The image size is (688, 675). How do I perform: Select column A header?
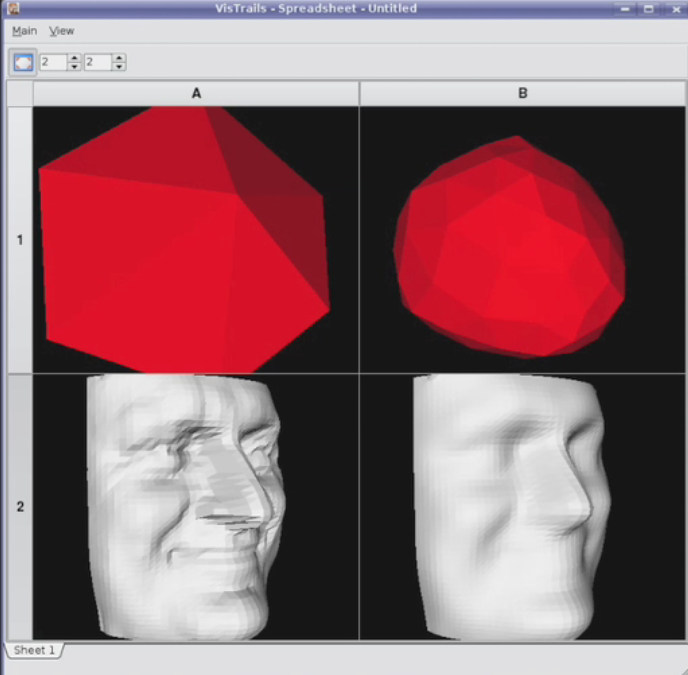[x=196, y=93]
